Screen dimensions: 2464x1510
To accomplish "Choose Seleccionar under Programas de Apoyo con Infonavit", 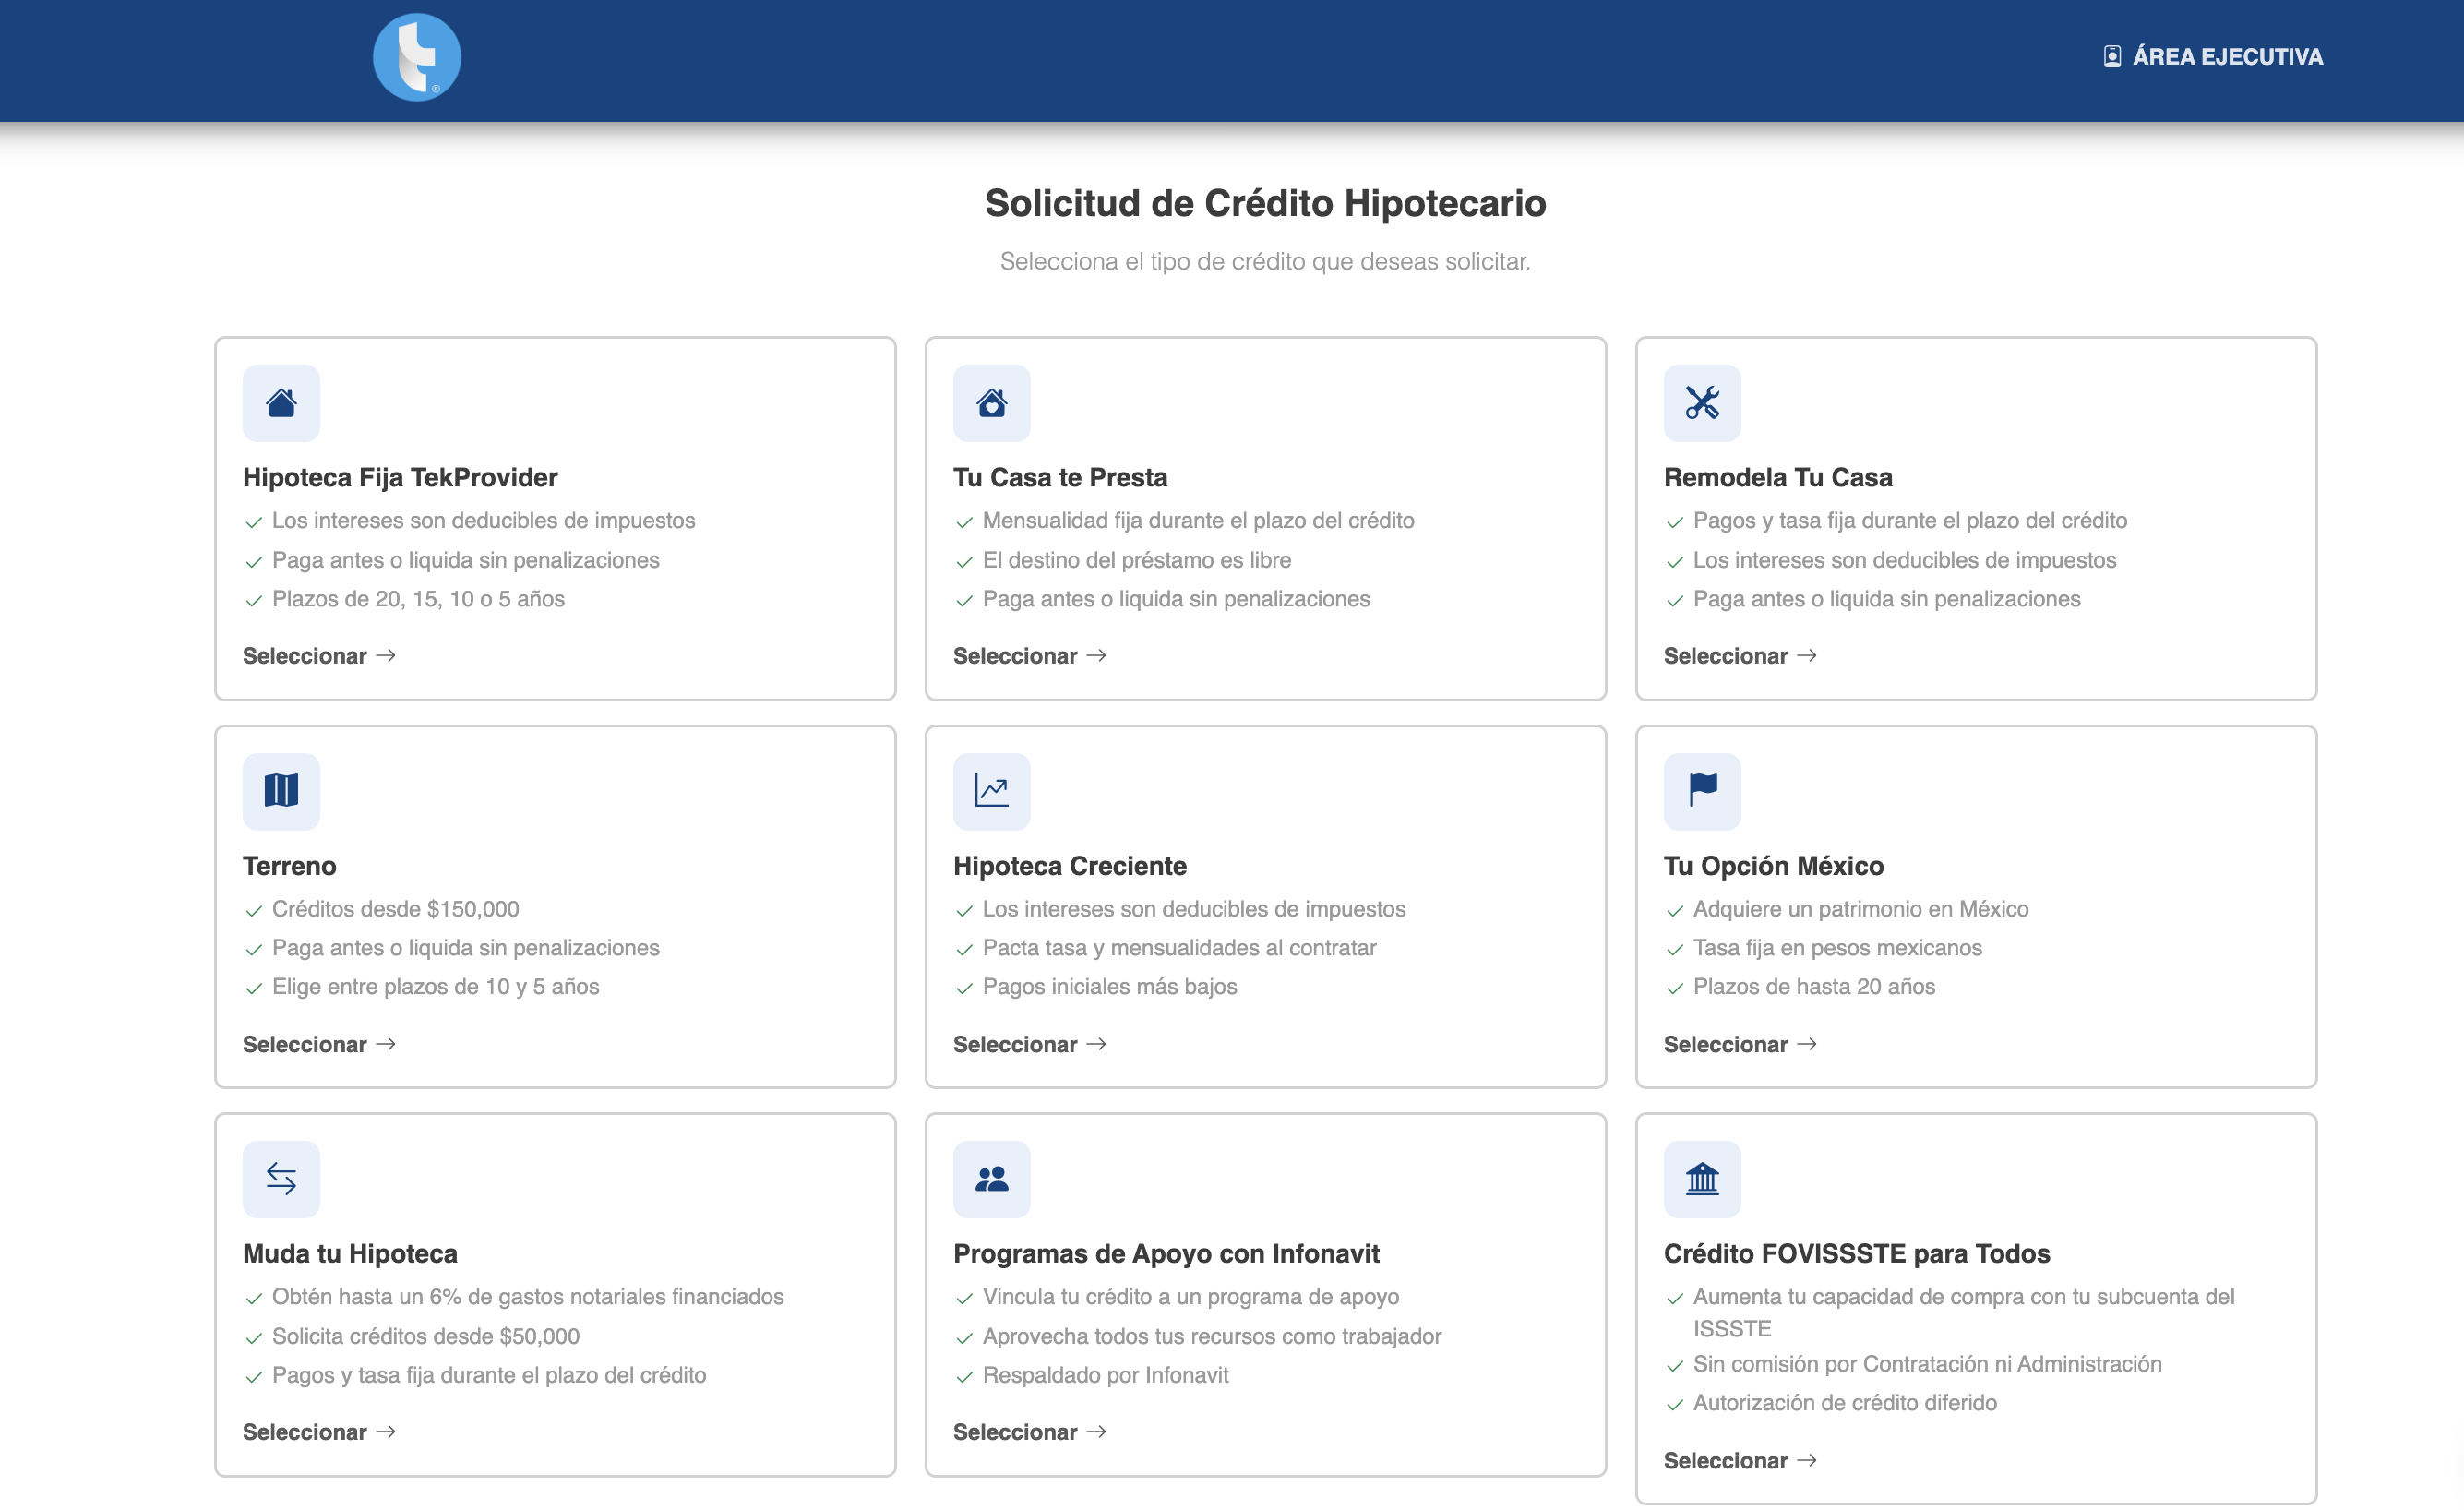I will [1029, 1431].
